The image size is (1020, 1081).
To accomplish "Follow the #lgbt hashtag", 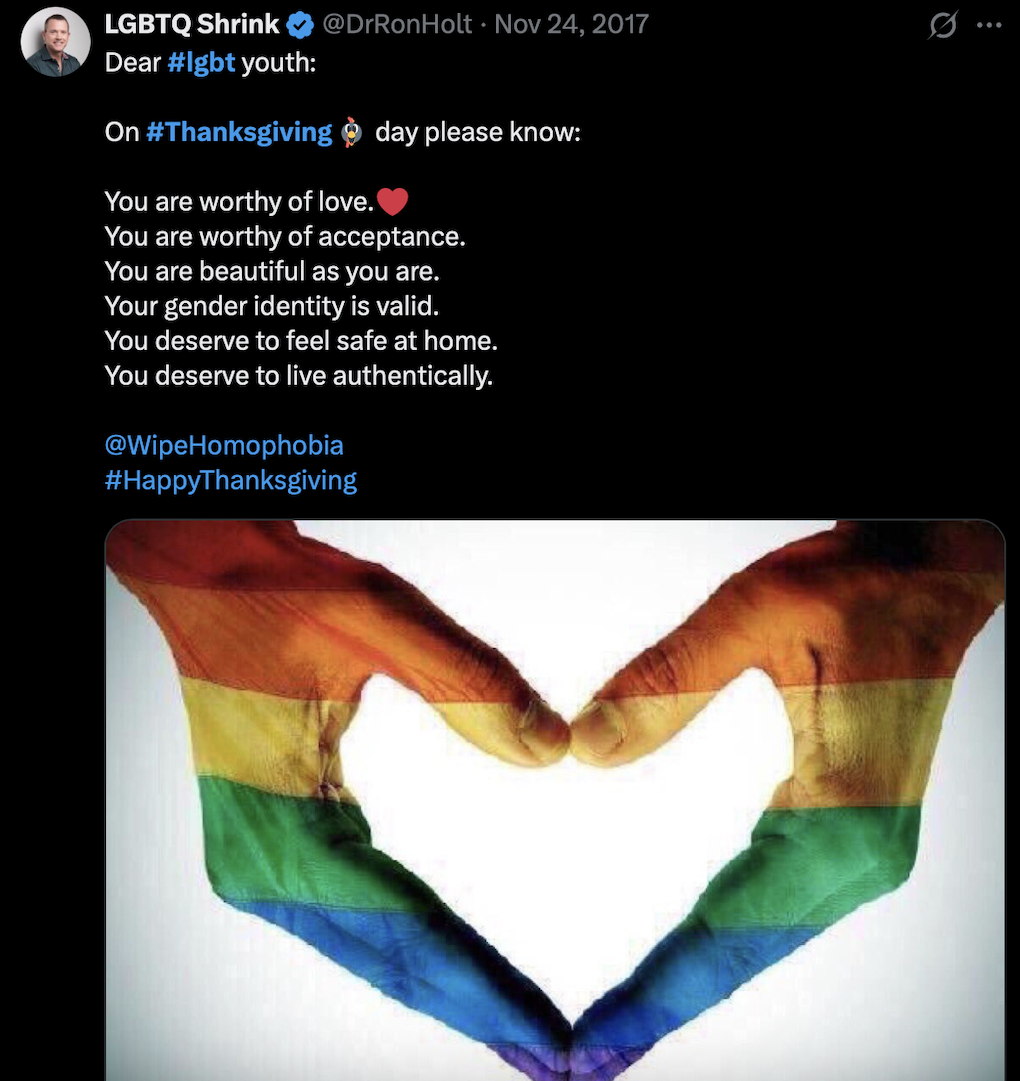I will (x=201, y=62).
